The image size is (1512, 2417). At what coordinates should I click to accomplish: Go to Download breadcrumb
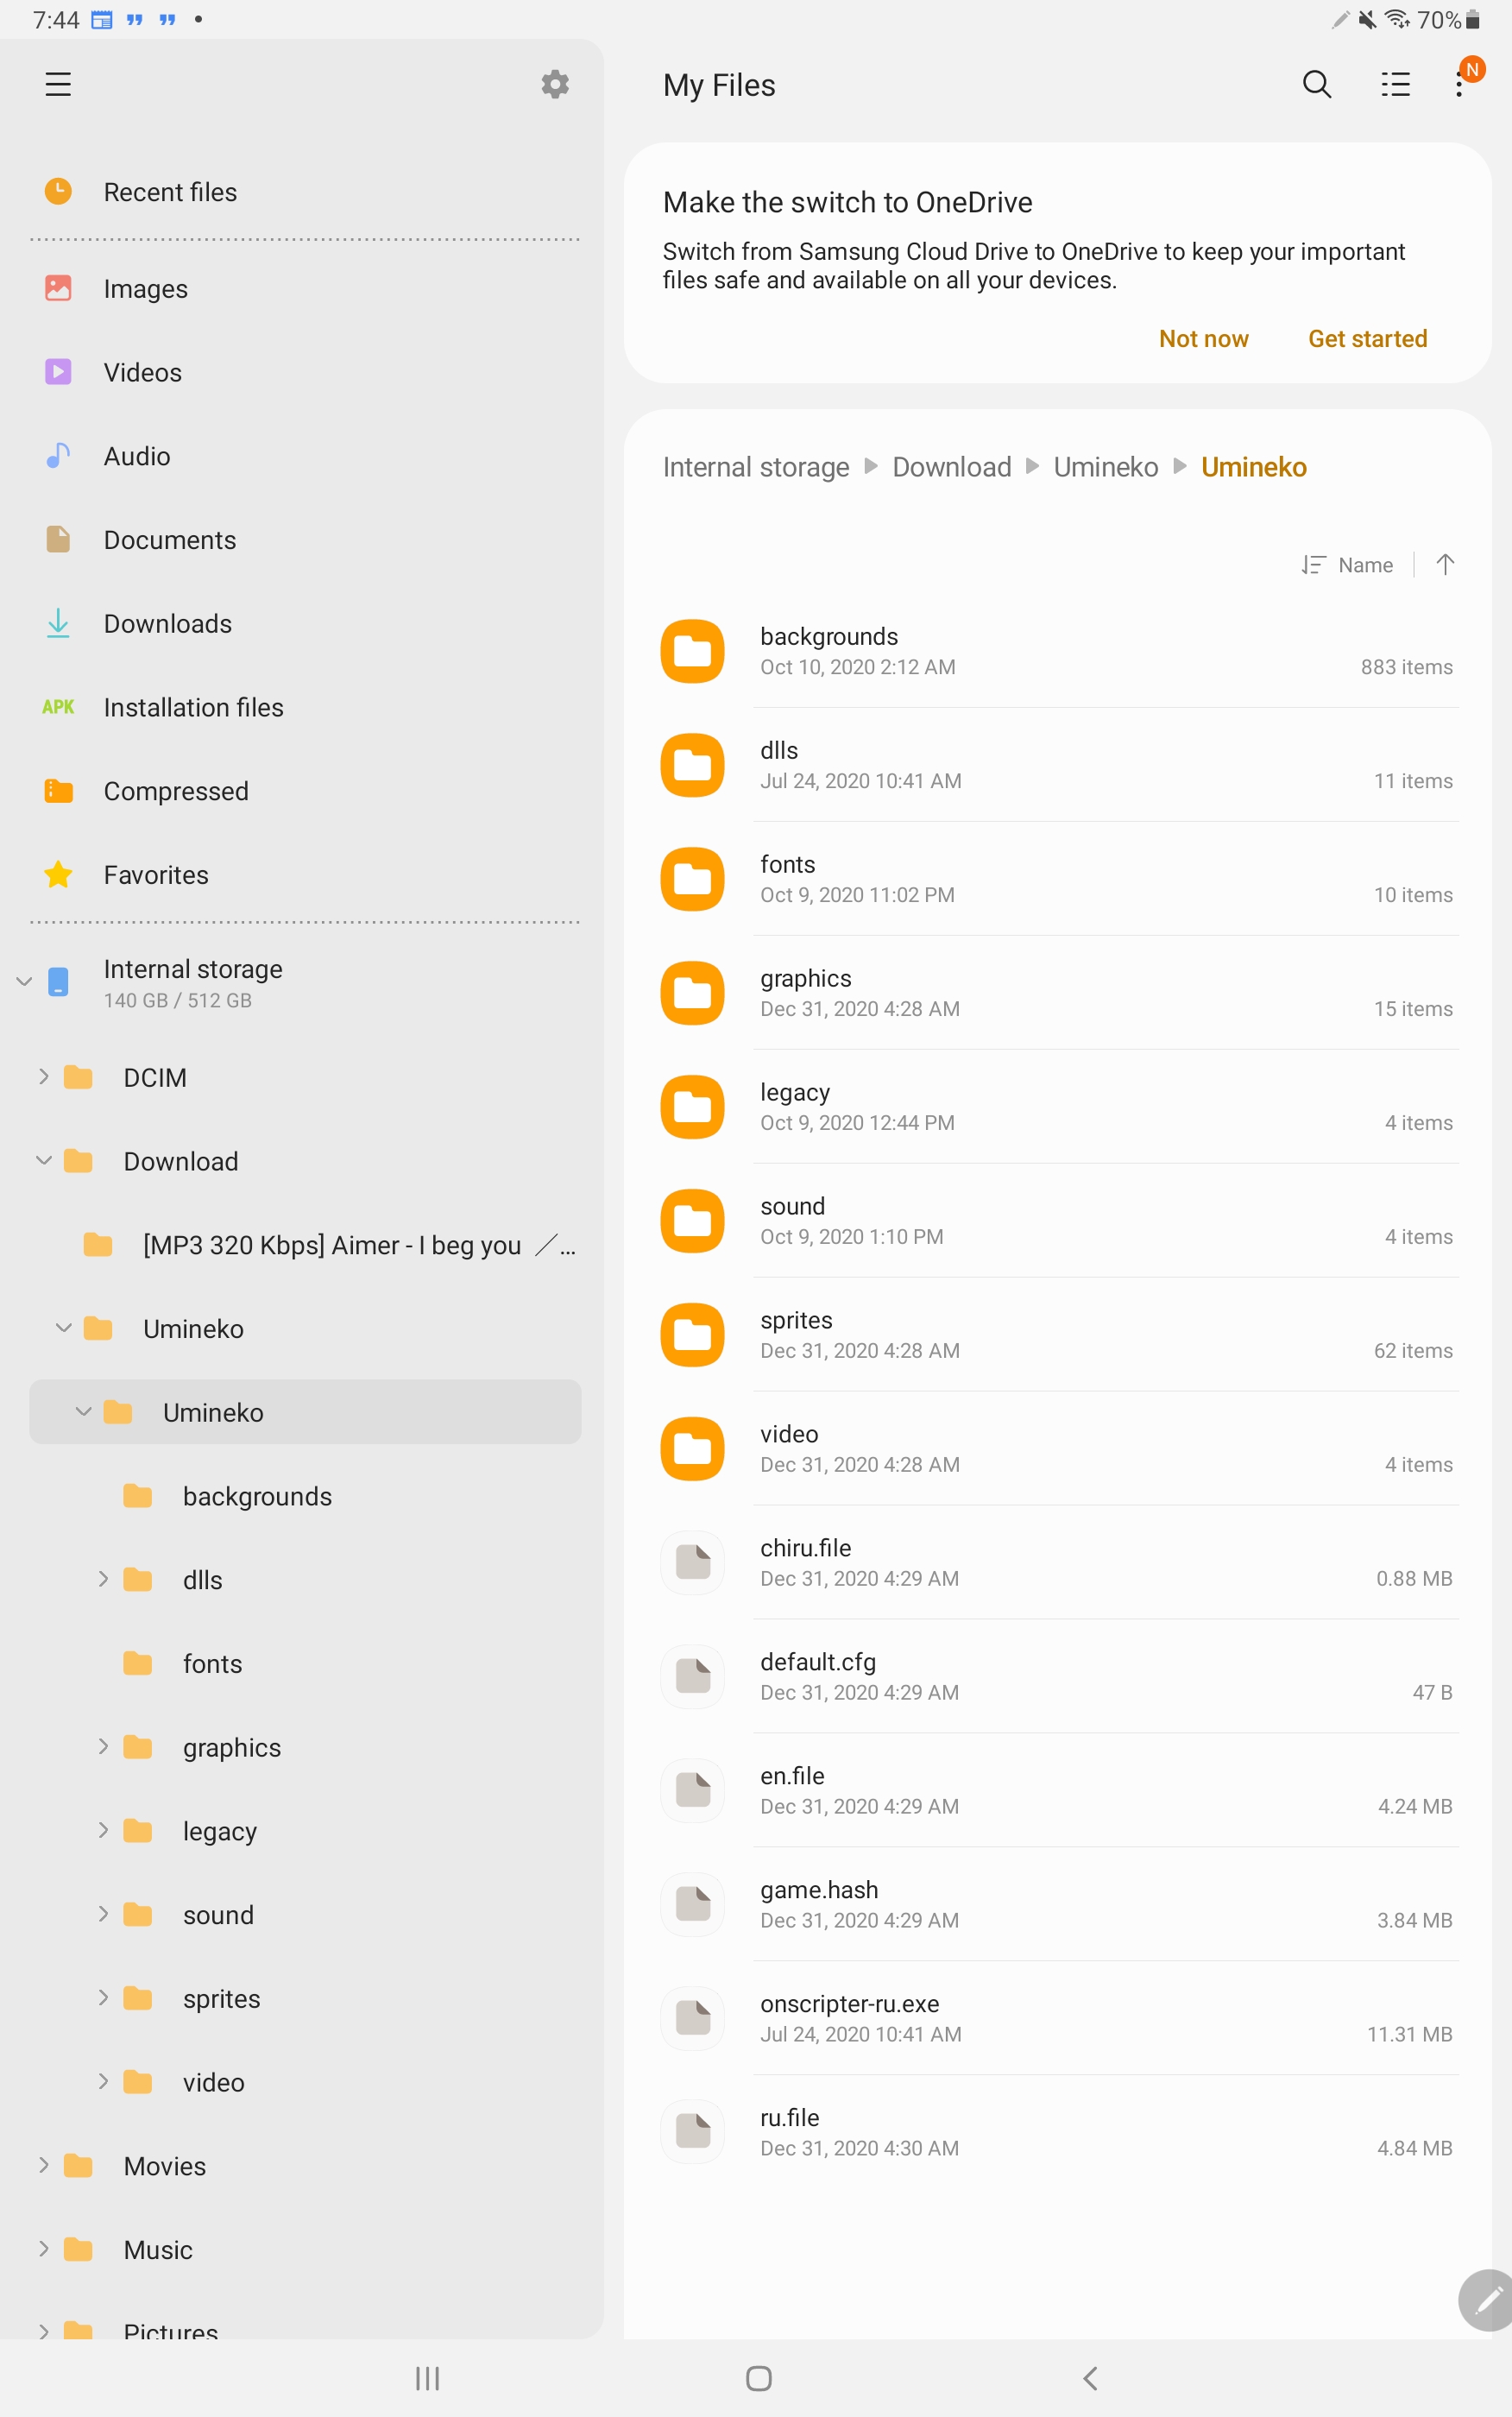click(x=951, y=467)
